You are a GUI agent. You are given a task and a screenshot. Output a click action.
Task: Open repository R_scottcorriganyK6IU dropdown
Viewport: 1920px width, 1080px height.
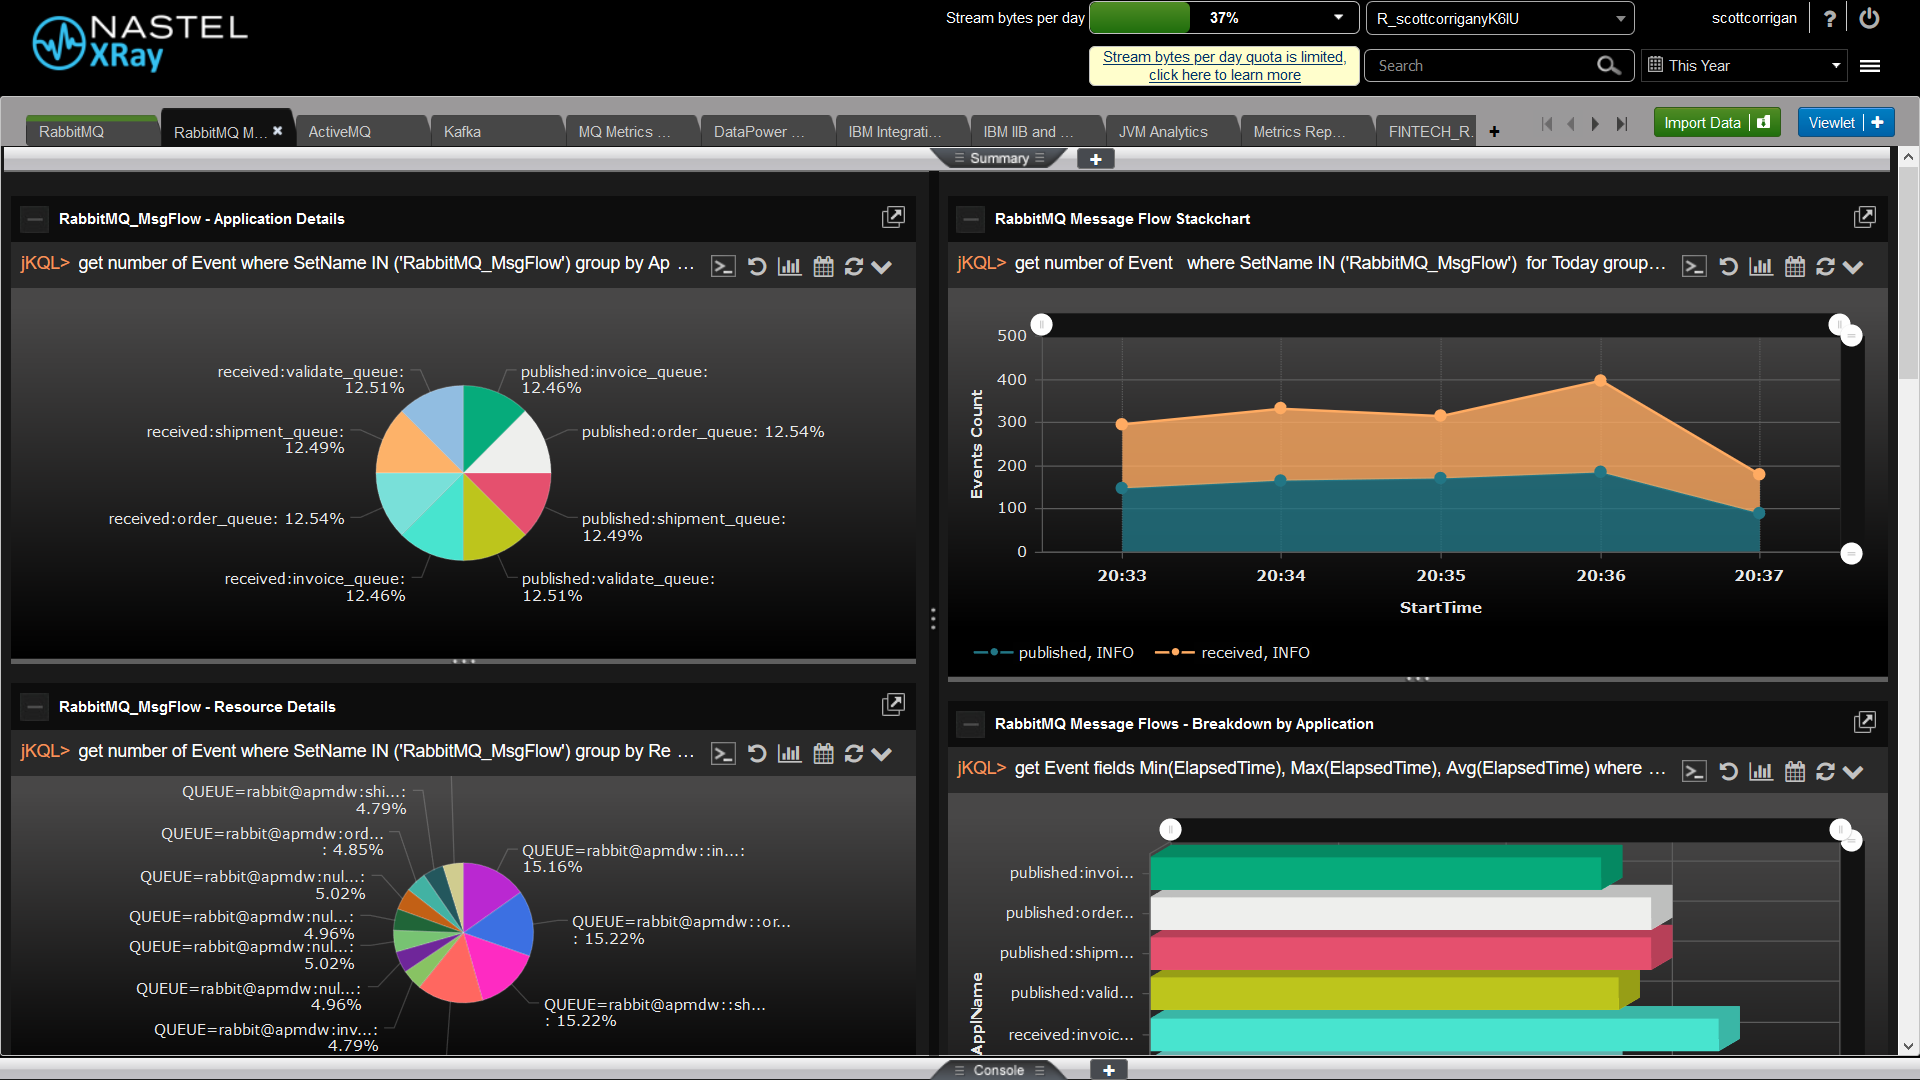[x=1500, y=18]
